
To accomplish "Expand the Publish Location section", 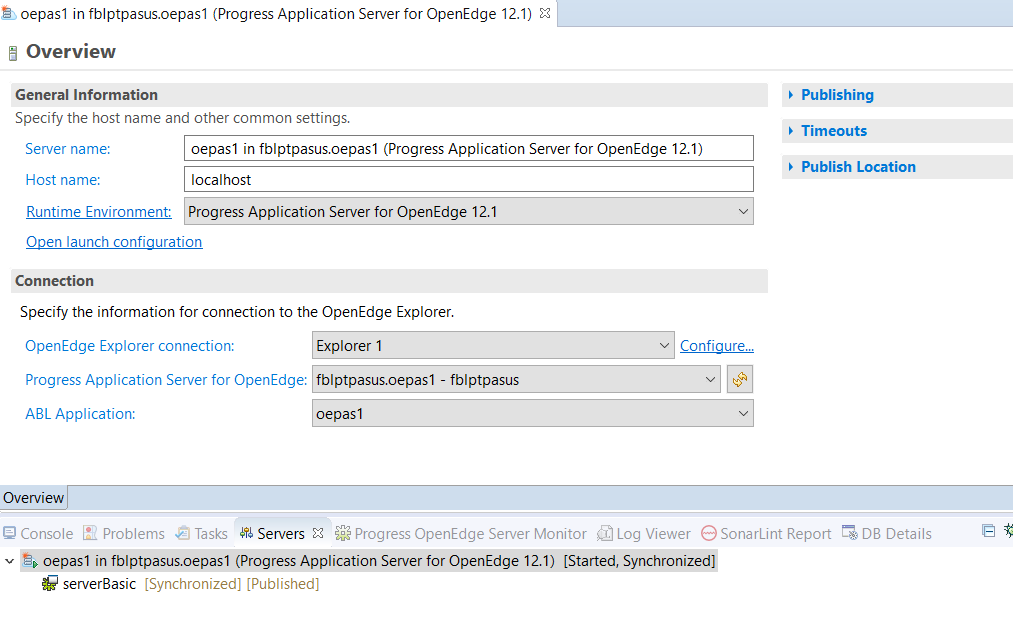I will [x=858, y=167].
